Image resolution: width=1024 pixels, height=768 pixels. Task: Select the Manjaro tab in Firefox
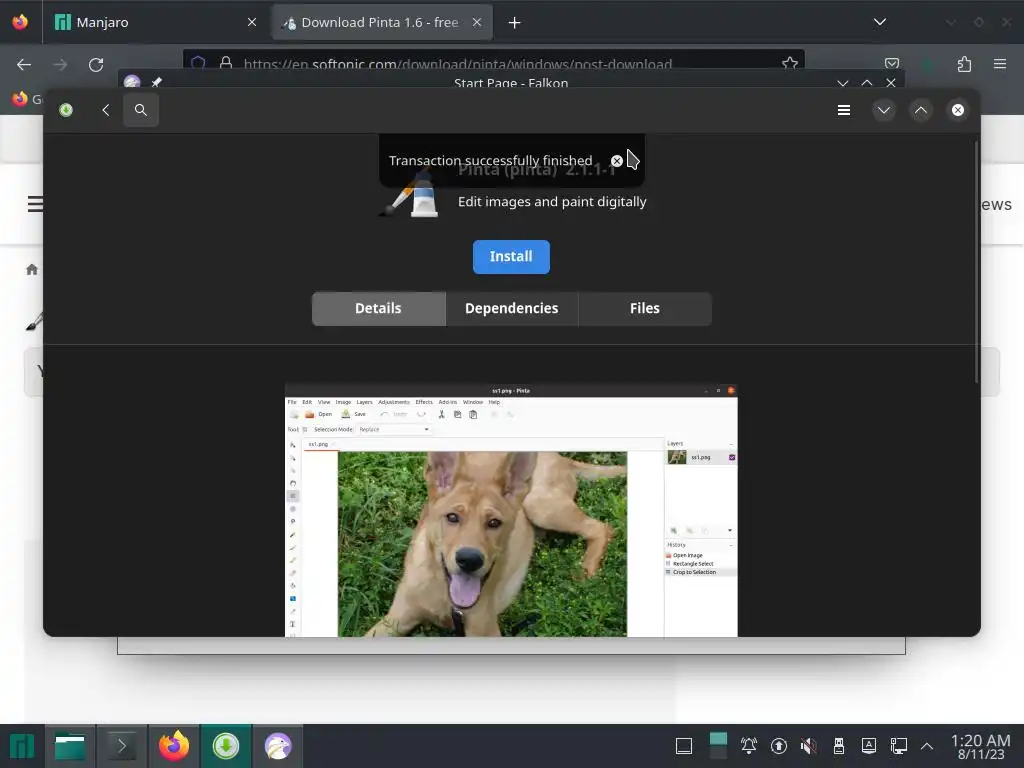155,22
